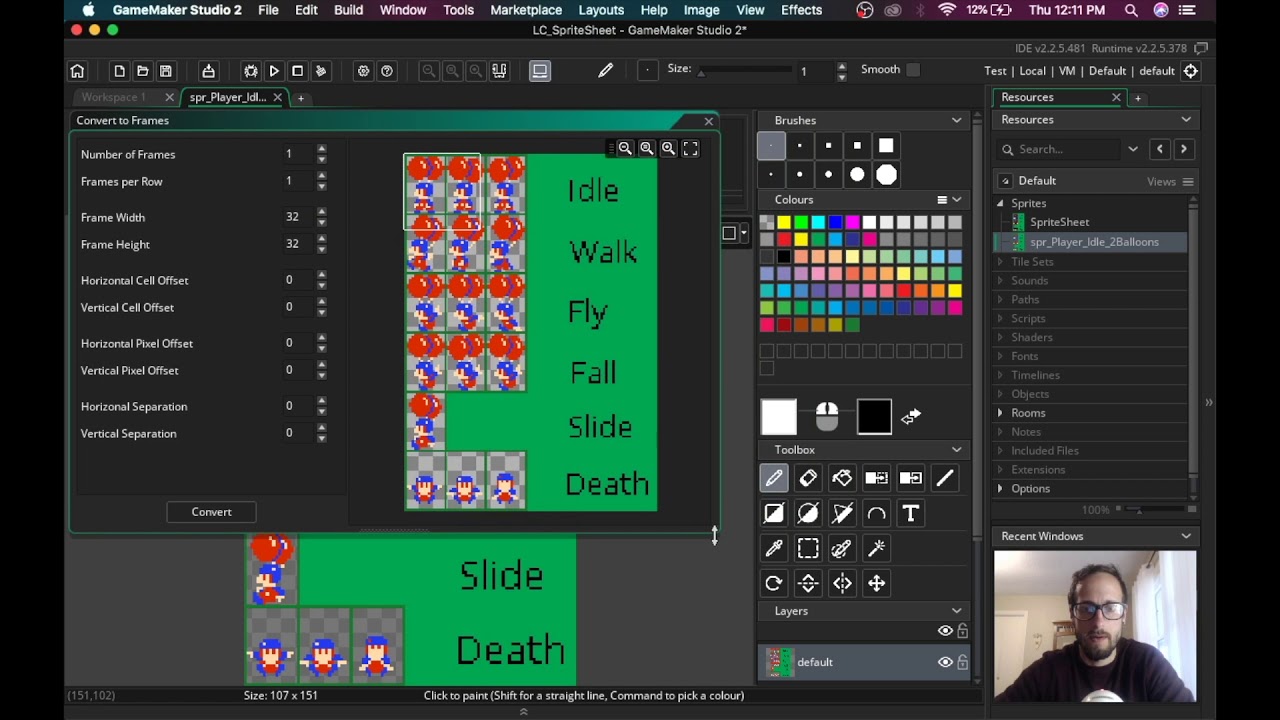
Task: Collapse the Layers panel
Action: coord(957,611)
